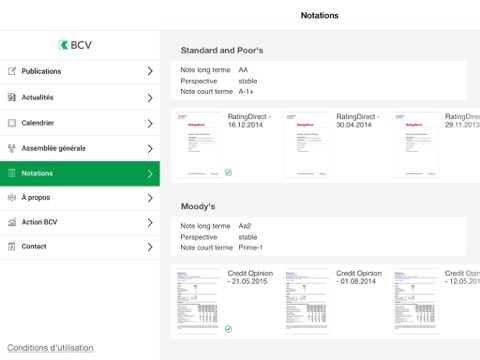Viewport: 480px width, 360px height.
Task: Click downloaded checkmark on Credit Opinion 21.05.2015
Action: click(228, 329)
